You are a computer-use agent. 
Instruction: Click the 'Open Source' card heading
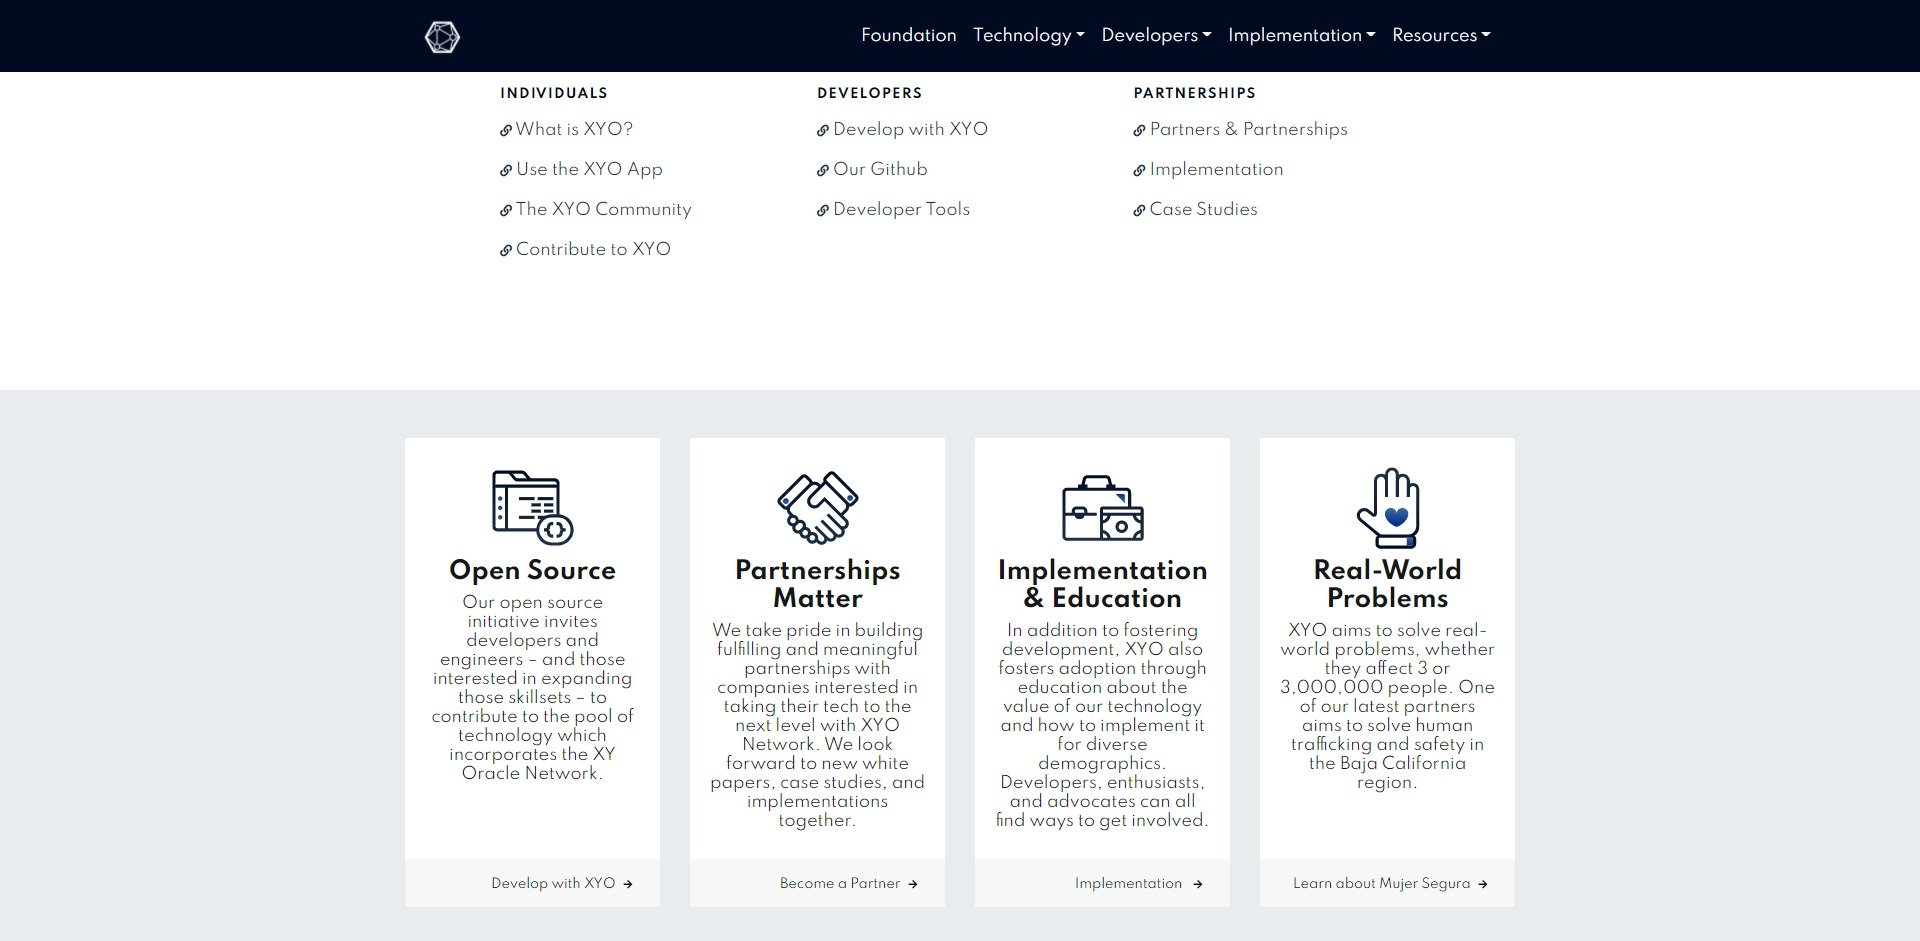[532, 570]
